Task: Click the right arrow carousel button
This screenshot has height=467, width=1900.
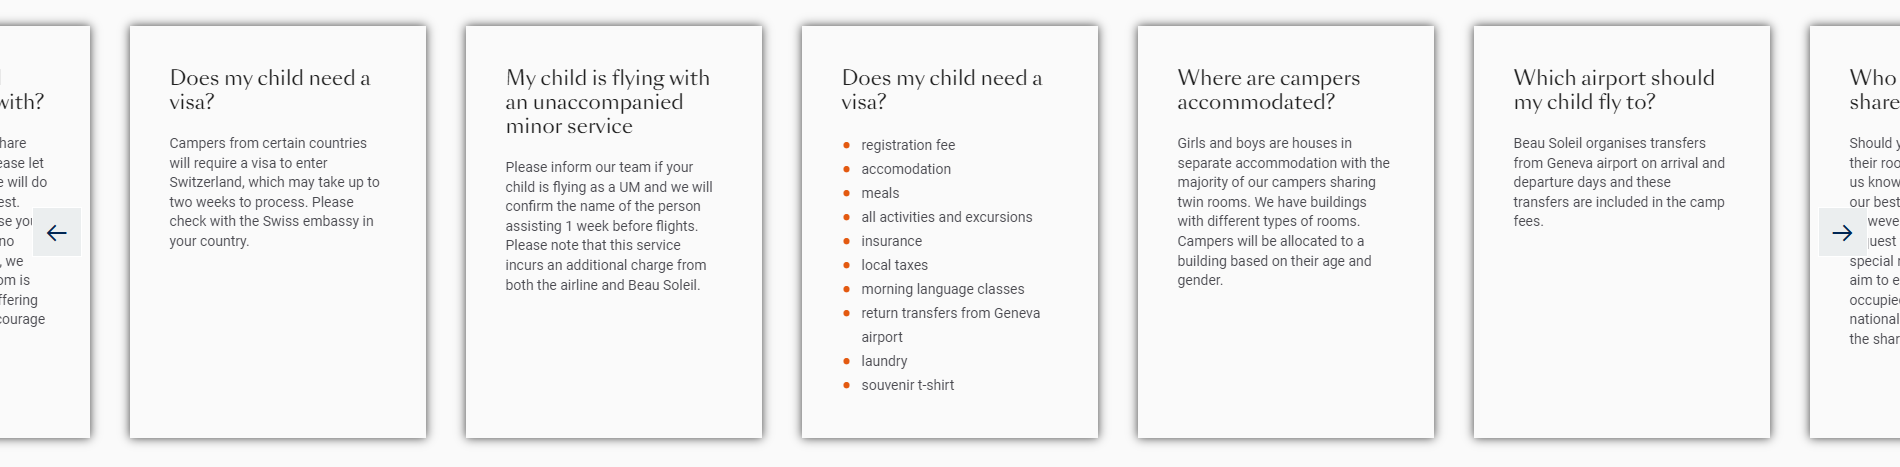Action: [1842, 233]
